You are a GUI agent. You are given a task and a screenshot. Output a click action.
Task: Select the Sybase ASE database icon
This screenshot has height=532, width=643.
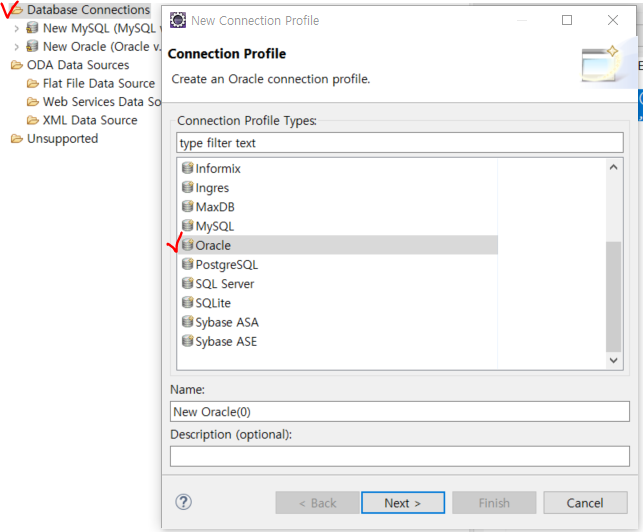click(187, 341)
